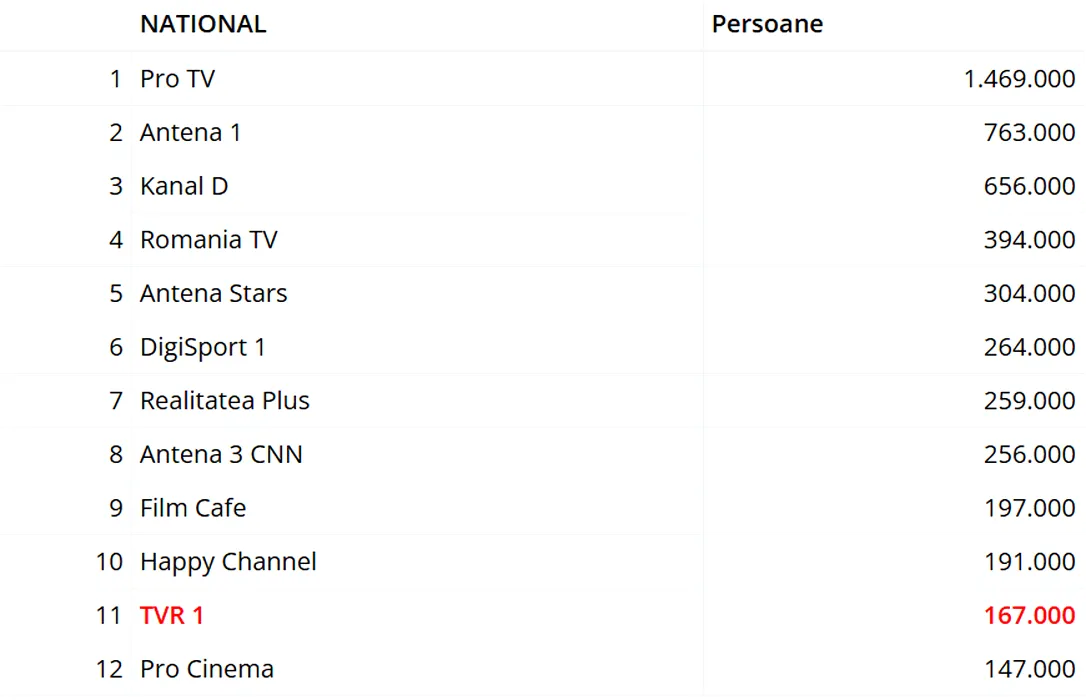
Task: Select the Pro Cinema channel name
Action: tap(206, 669)
